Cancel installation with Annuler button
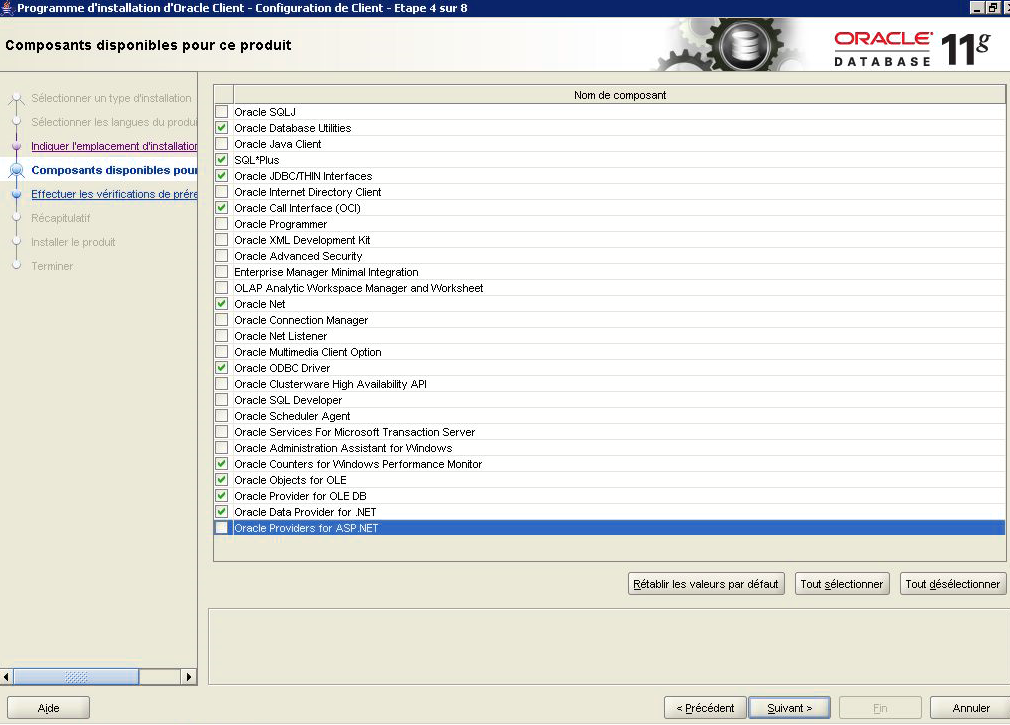The image size is (1010, 725). coord(971,708)
